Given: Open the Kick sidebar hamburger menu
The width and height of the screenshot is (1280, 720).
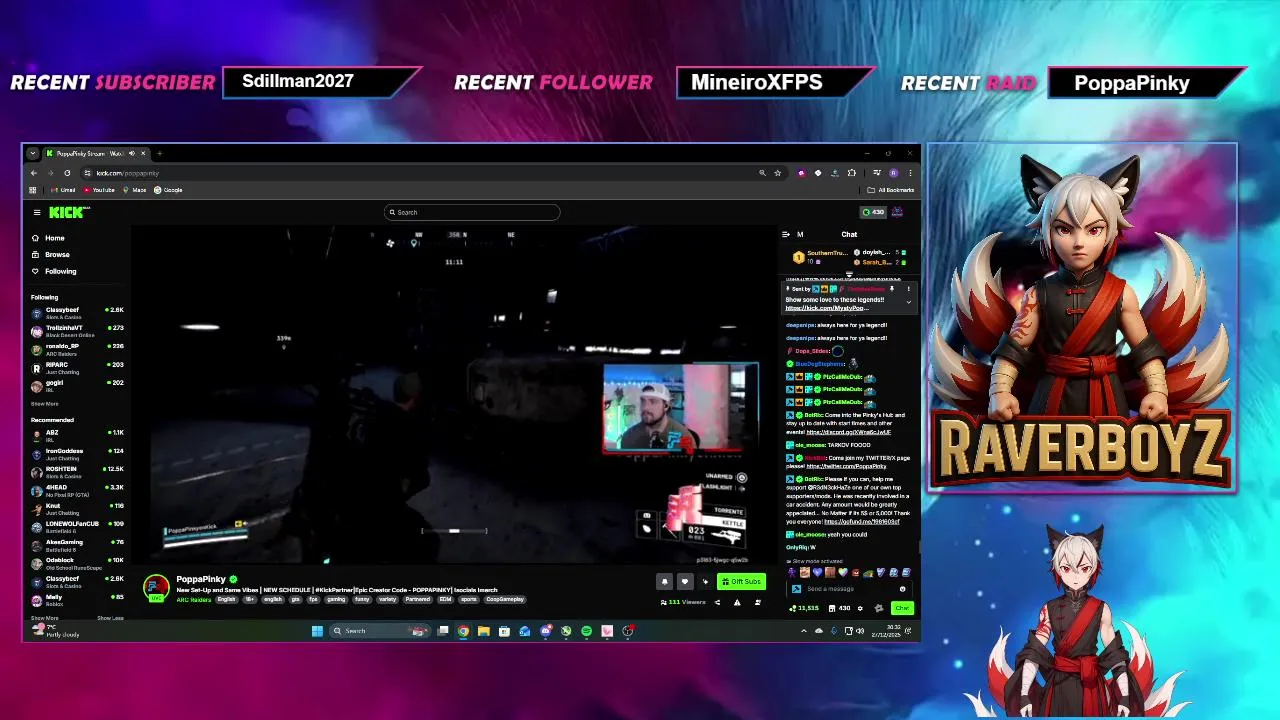Looking at the screenshot, I should tap(37, 212).
